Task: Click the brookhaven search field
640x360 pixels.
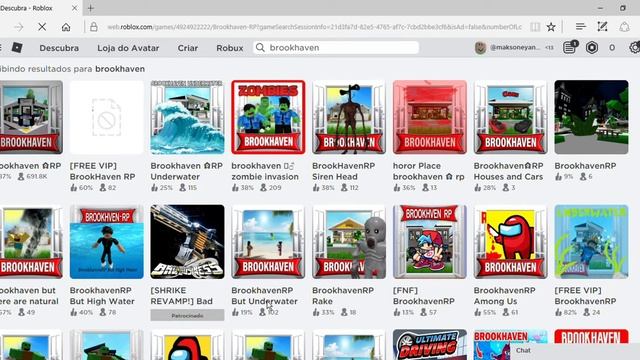Action: coord(336,47)
